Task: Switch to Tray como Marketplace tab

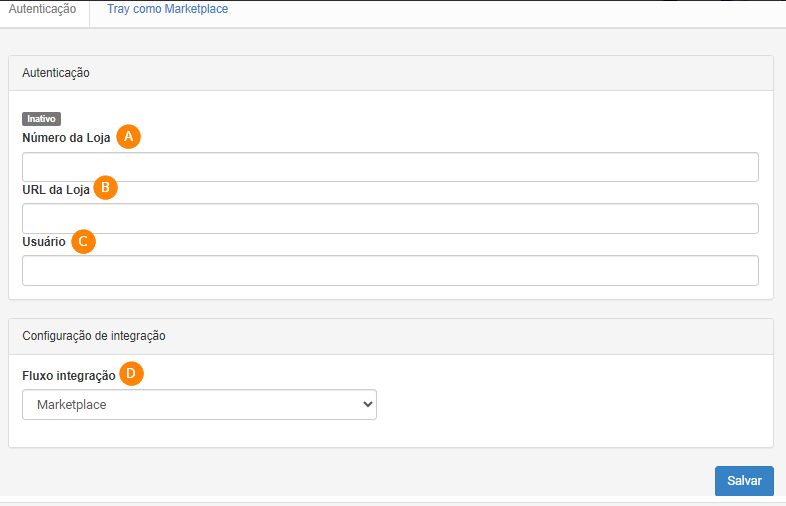Action: tap(167, 9)
